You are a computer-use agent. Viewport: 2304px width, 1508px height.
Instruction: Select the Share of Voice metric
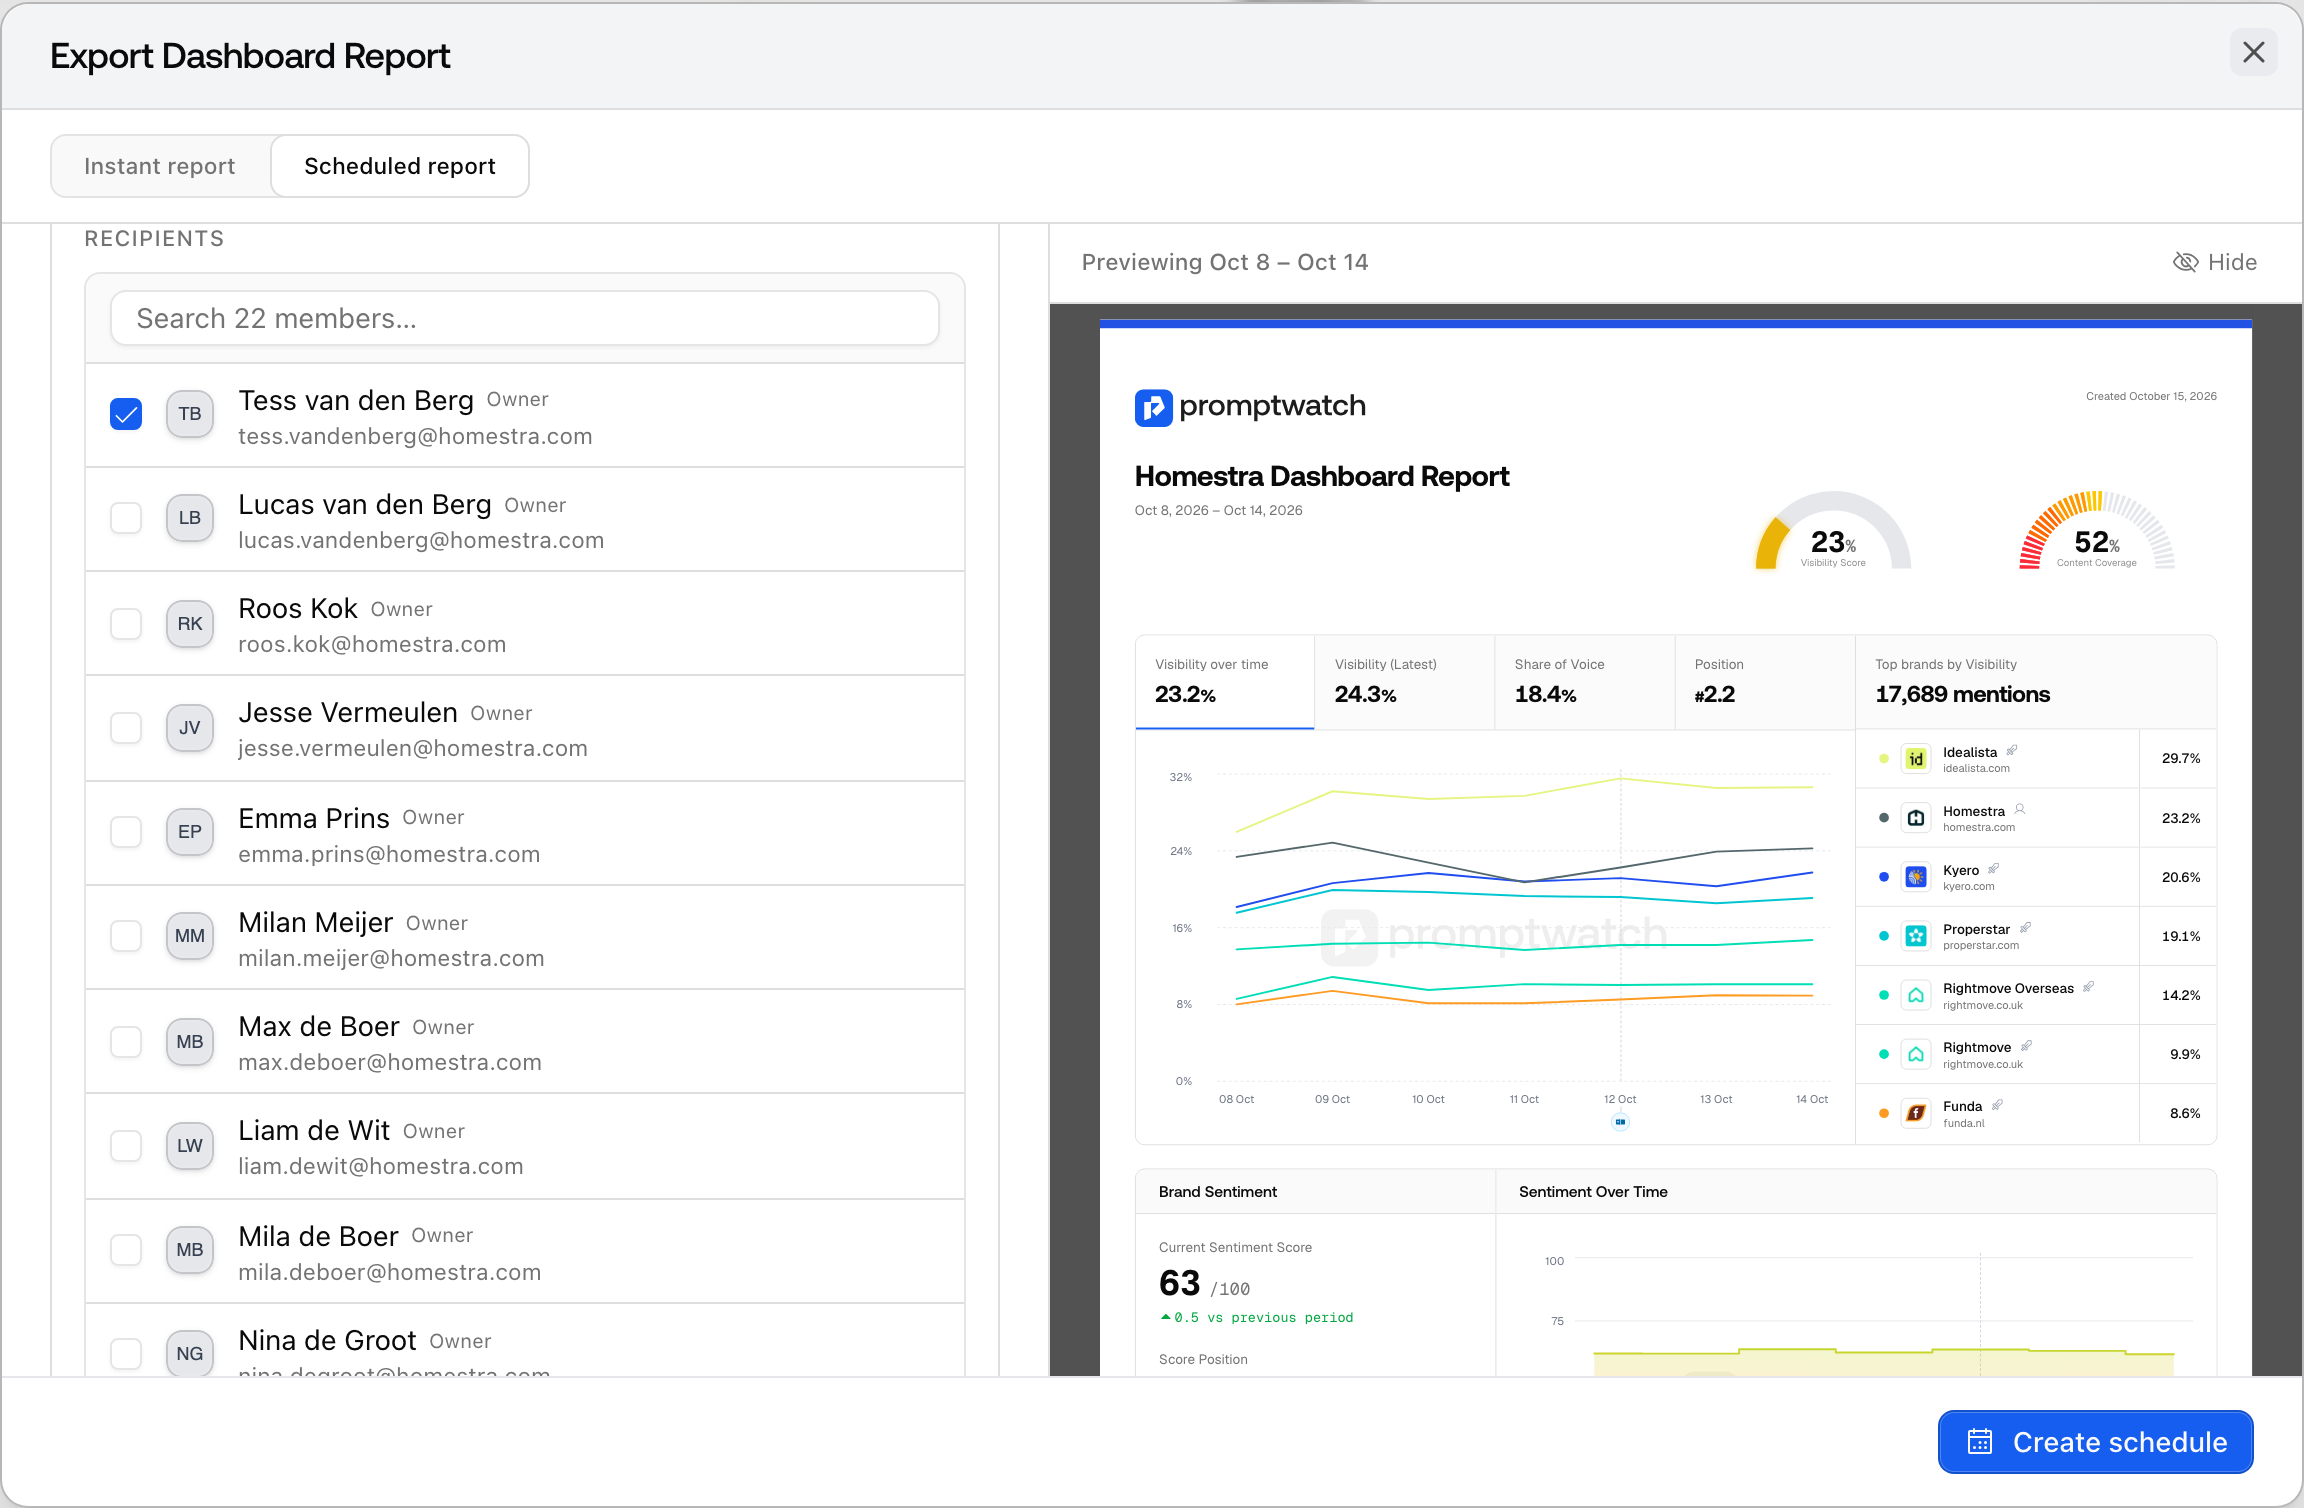click(x=1584, y=682)
